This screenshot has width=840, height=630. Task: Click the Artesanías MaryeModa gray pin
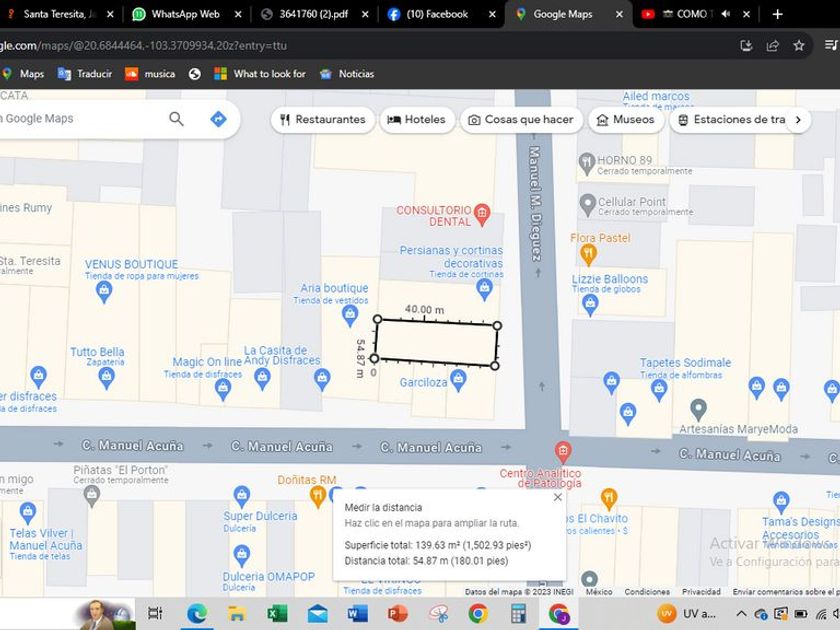pyautogui.click(x=698, y=410)
